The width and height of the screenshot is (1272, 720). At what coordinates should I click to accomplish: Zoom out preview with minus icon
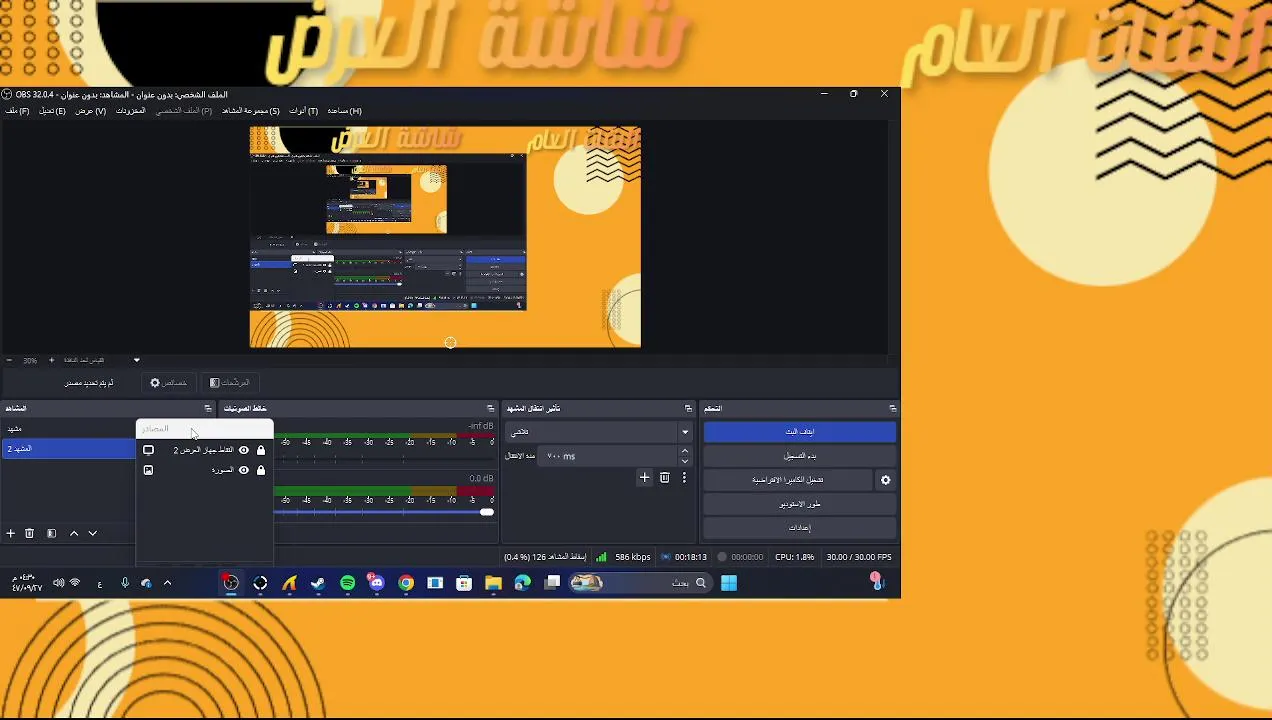(9, 360)
